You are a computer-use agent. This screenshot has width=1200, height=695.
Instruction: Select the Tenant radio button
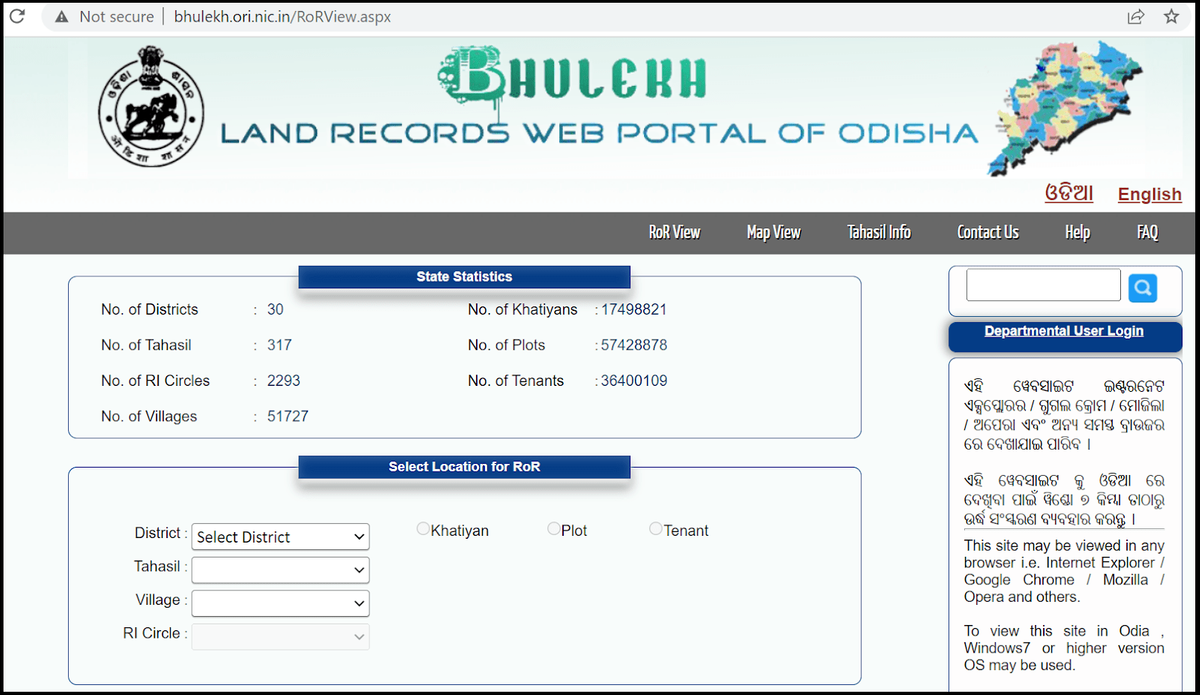(x=655, y=528)
